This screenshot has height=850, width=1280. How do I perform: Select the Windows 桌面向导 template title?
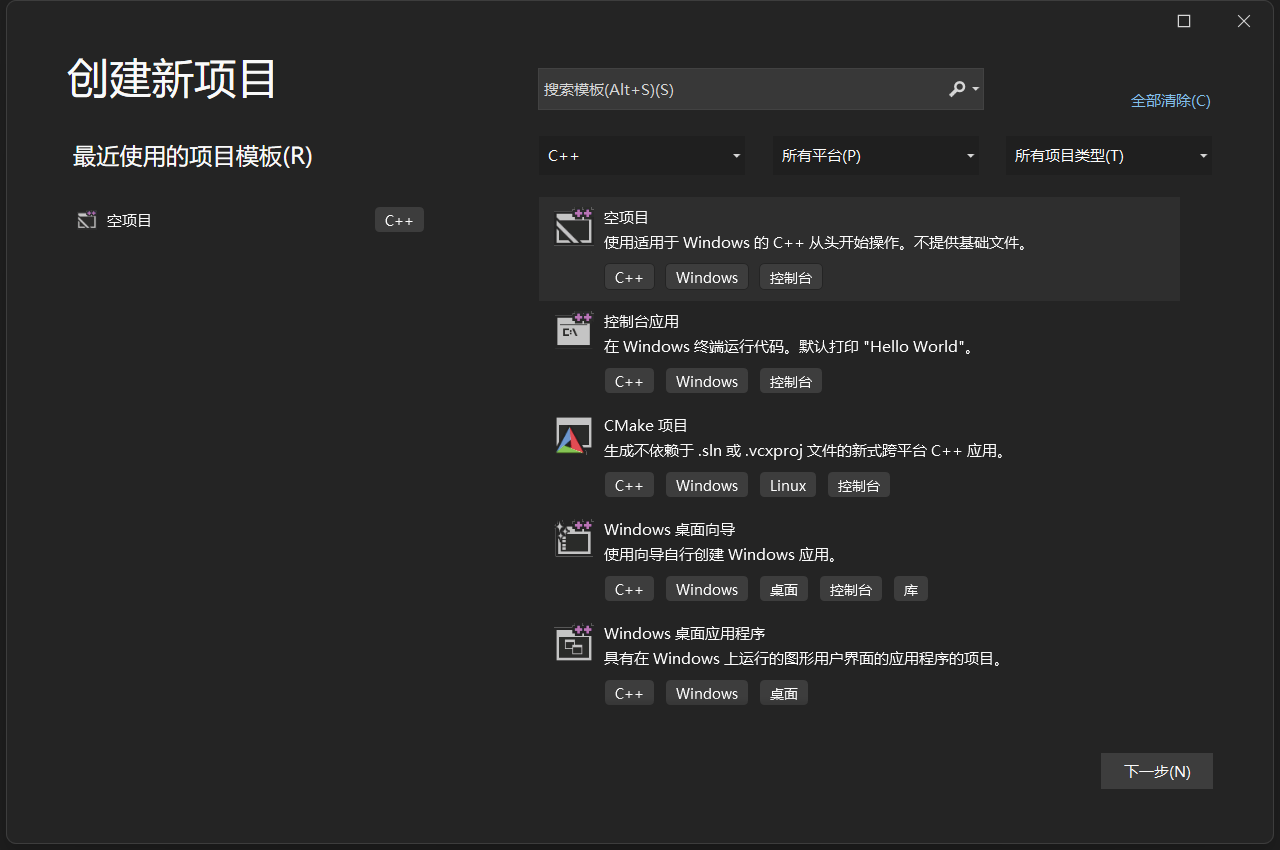click(670, 529)
